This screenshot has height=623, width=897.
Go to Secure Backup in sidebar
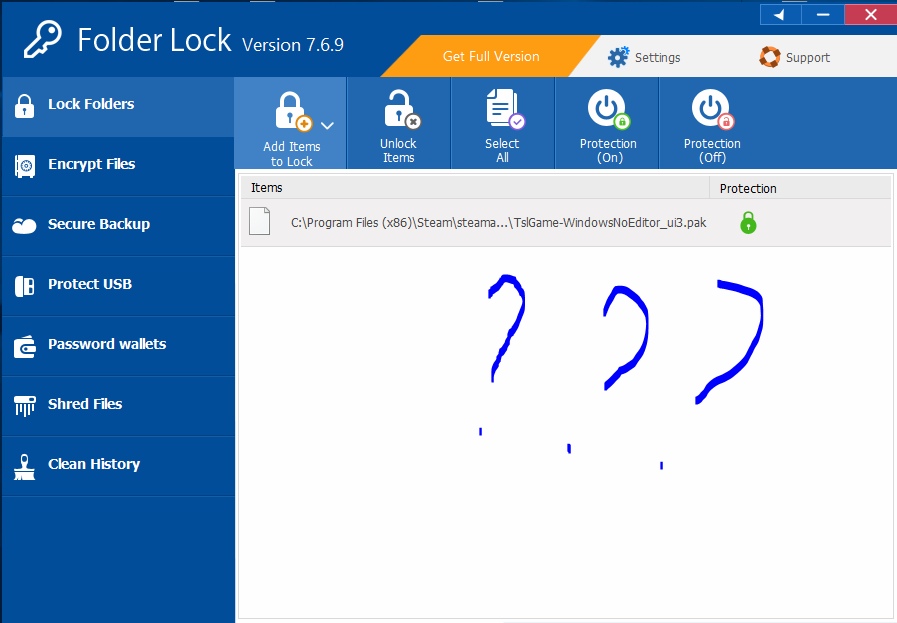point(118,226)
